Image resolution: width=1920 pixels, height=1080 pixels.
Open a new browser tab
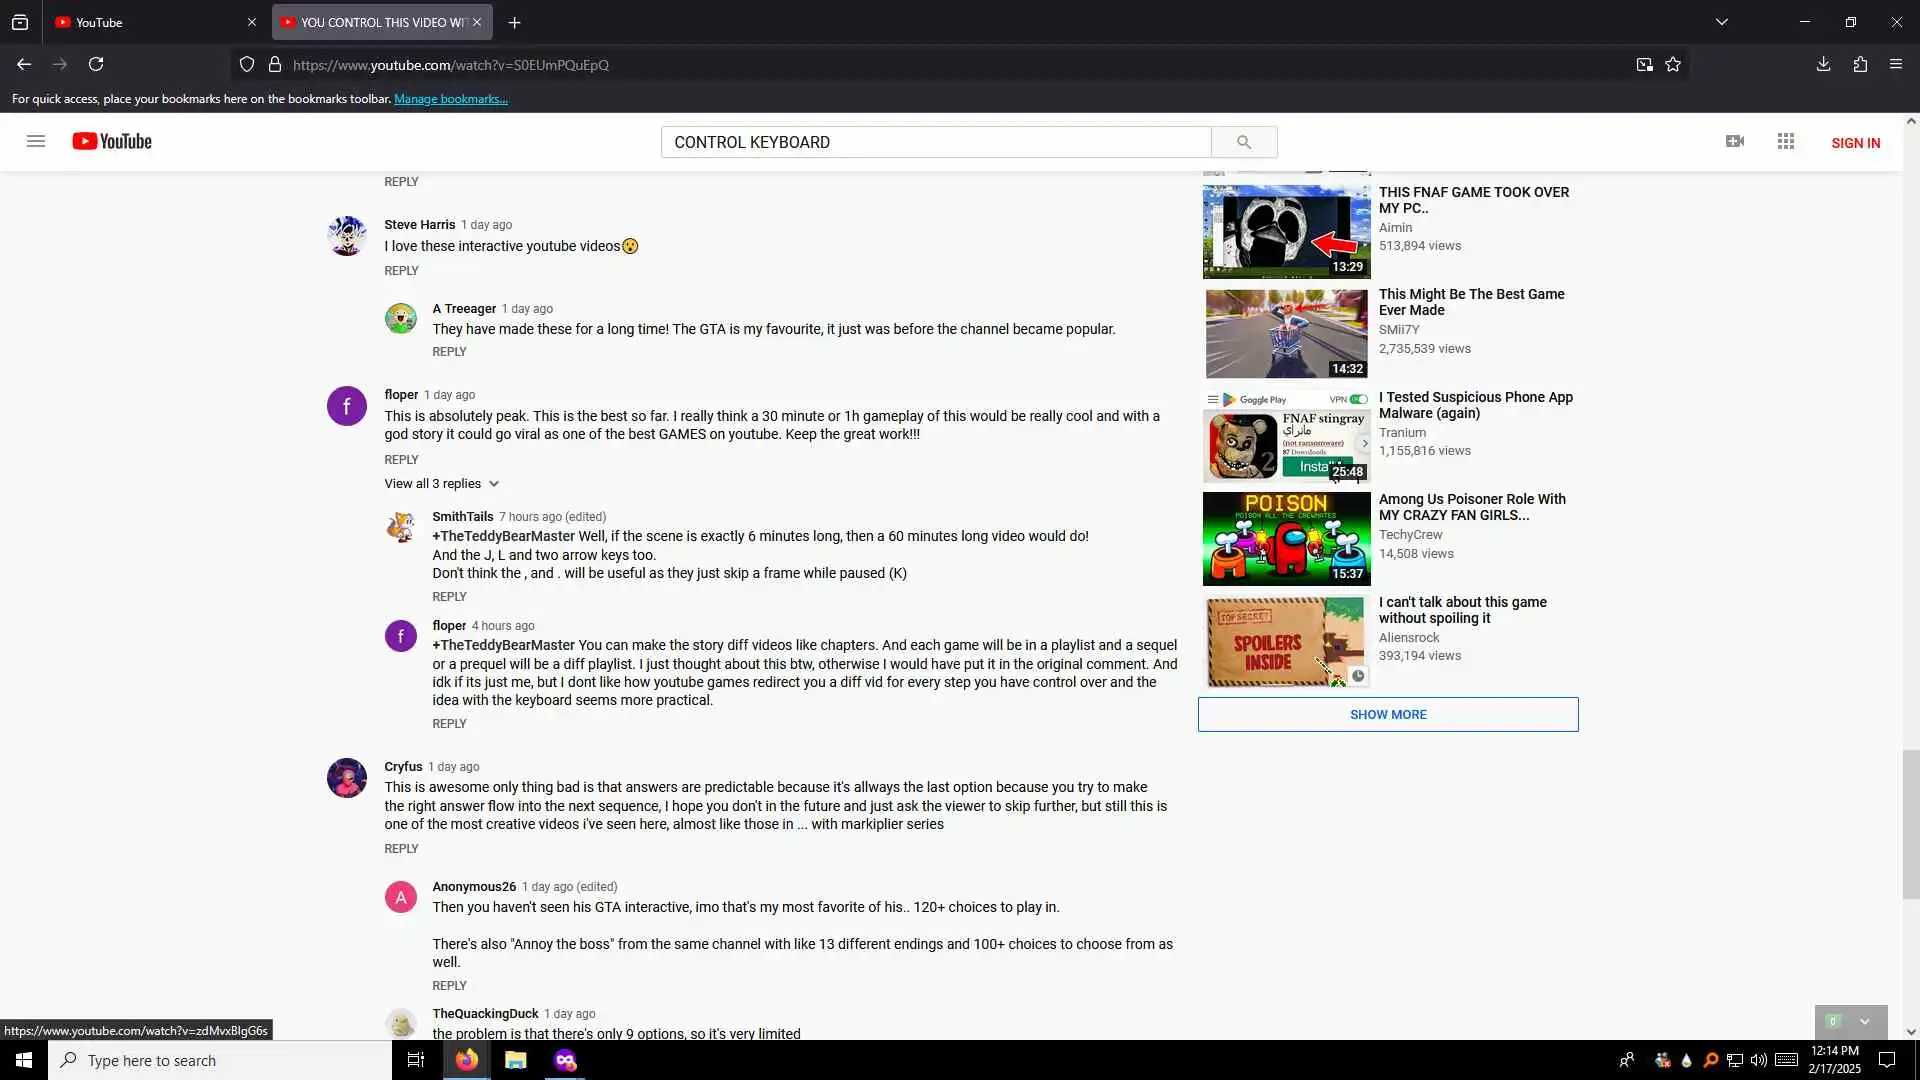click(x=514, y=22)
